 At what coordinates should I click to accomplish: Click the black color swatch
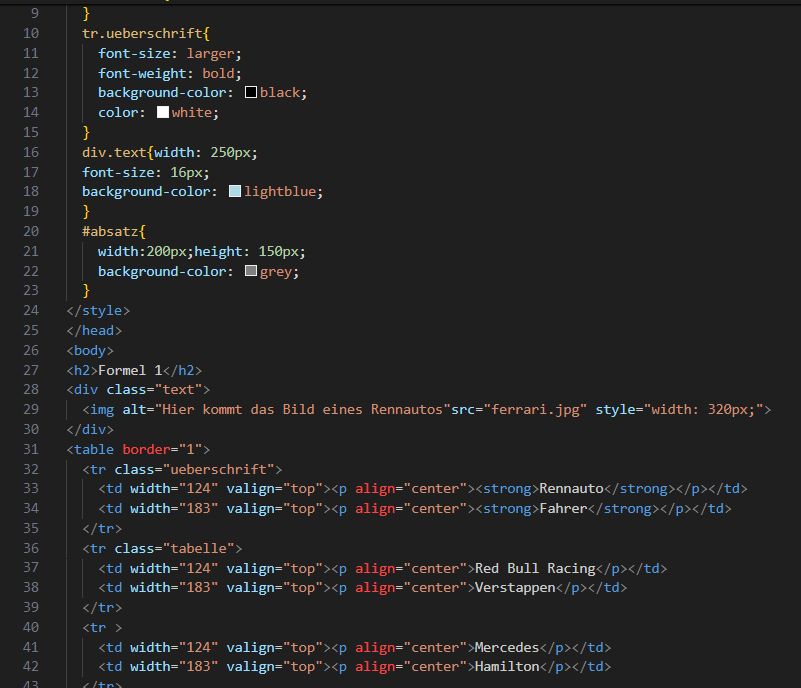coord(251,92)
